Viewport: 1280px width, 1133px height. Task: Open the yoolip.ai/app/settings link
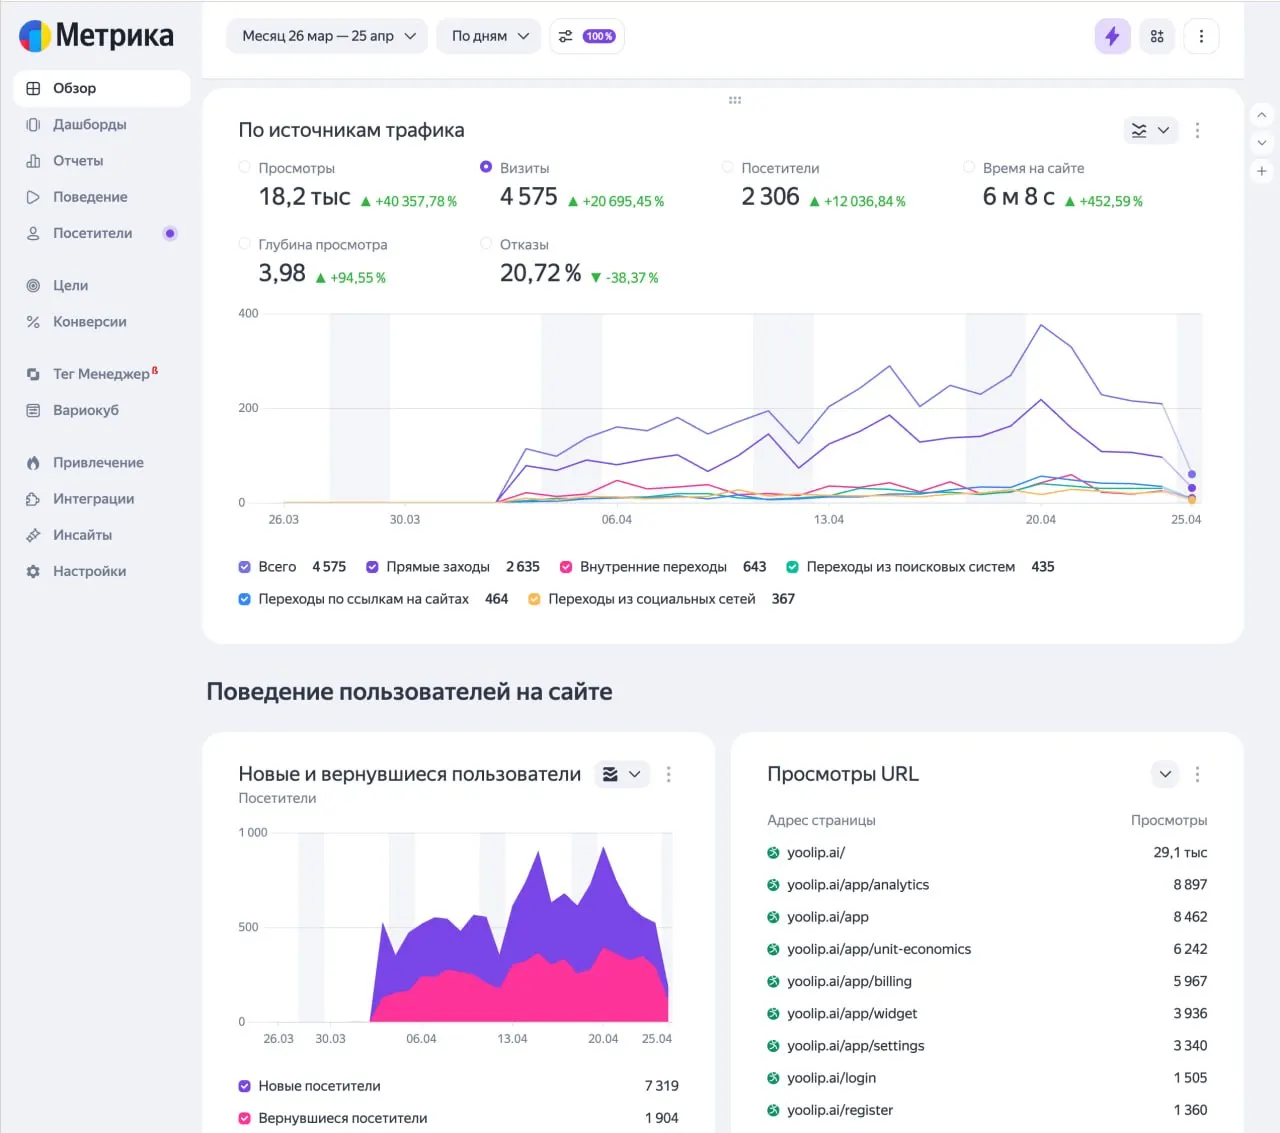pos(856,1046)
